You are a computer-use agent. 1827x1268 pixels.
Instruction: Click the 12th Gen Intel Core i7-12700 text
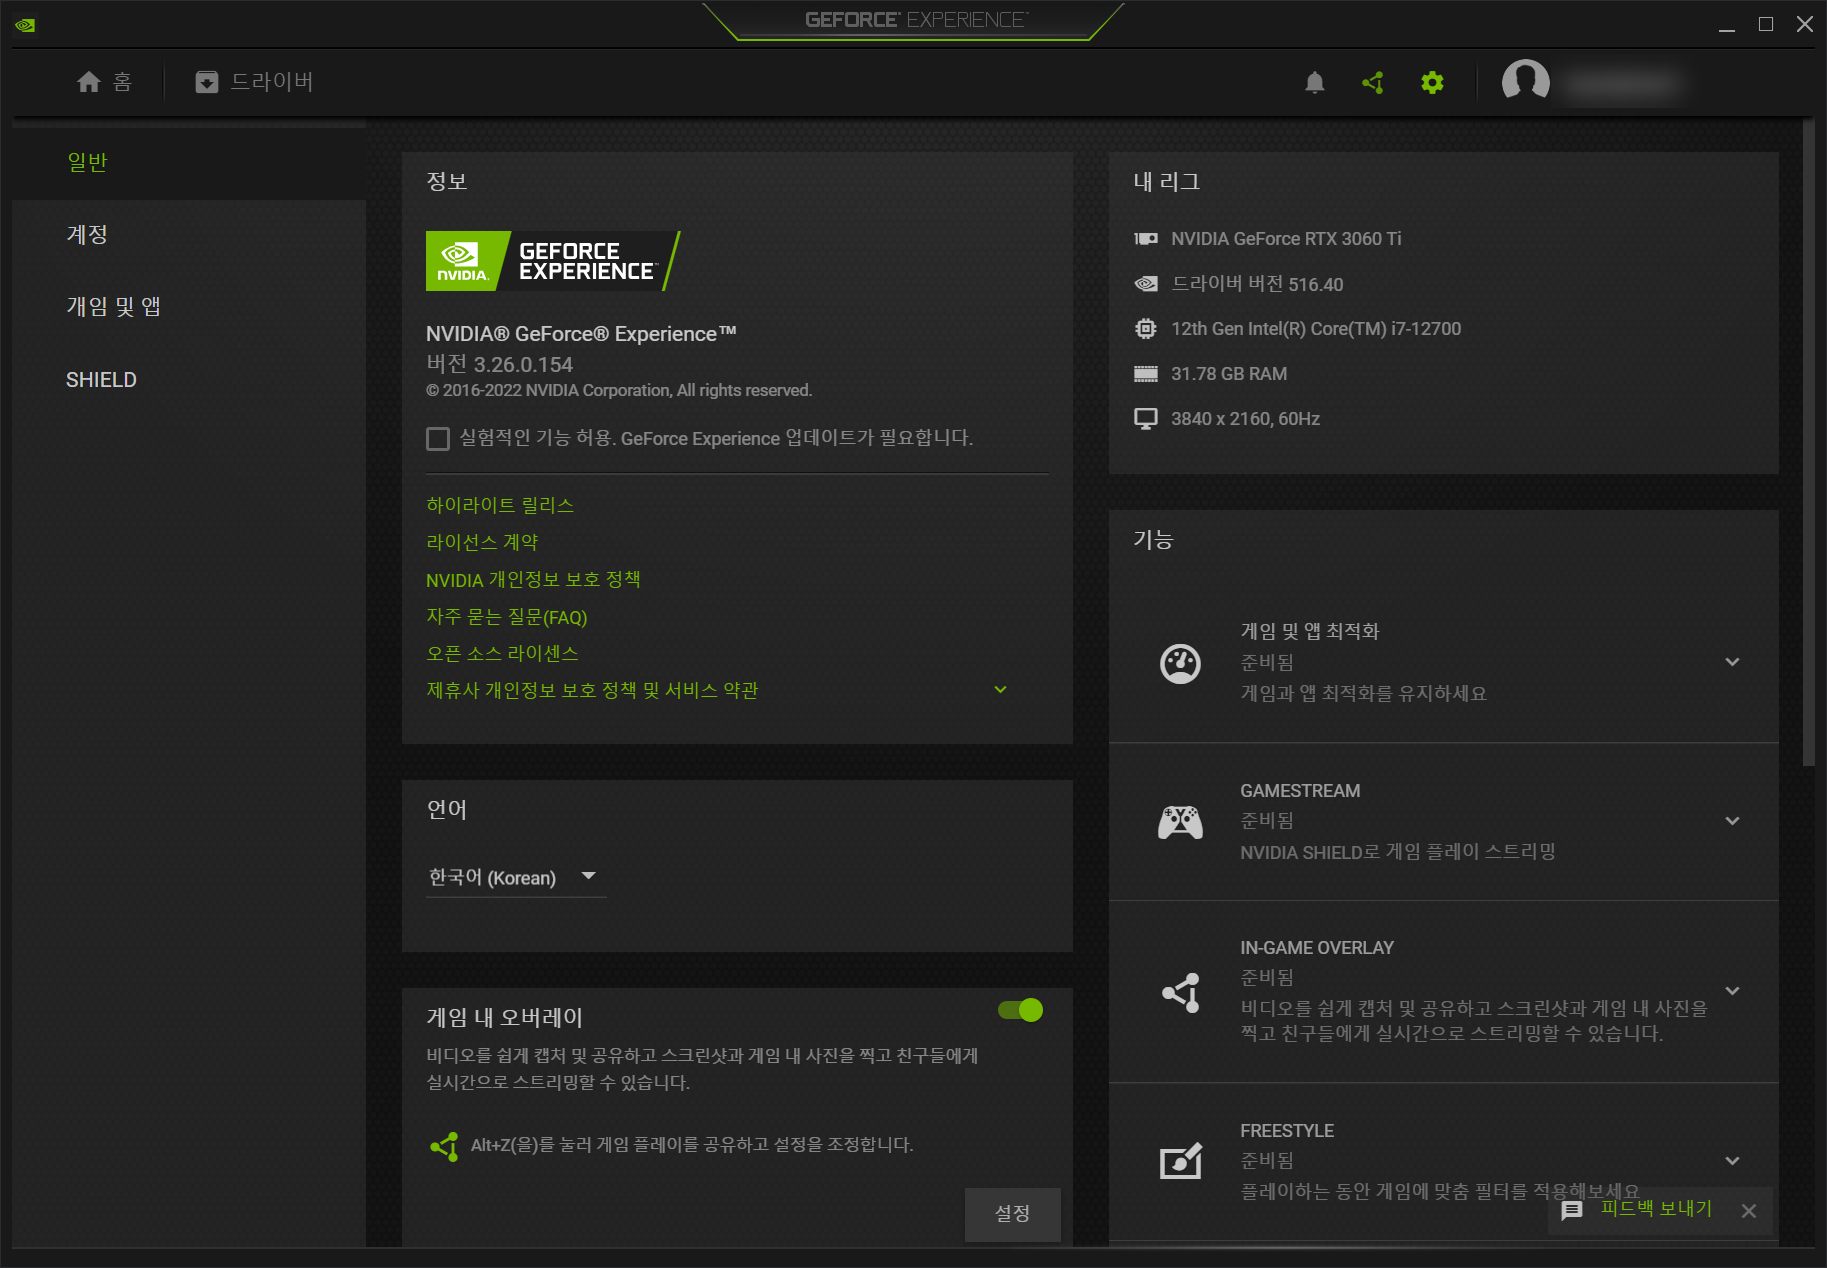point(1316,329)
